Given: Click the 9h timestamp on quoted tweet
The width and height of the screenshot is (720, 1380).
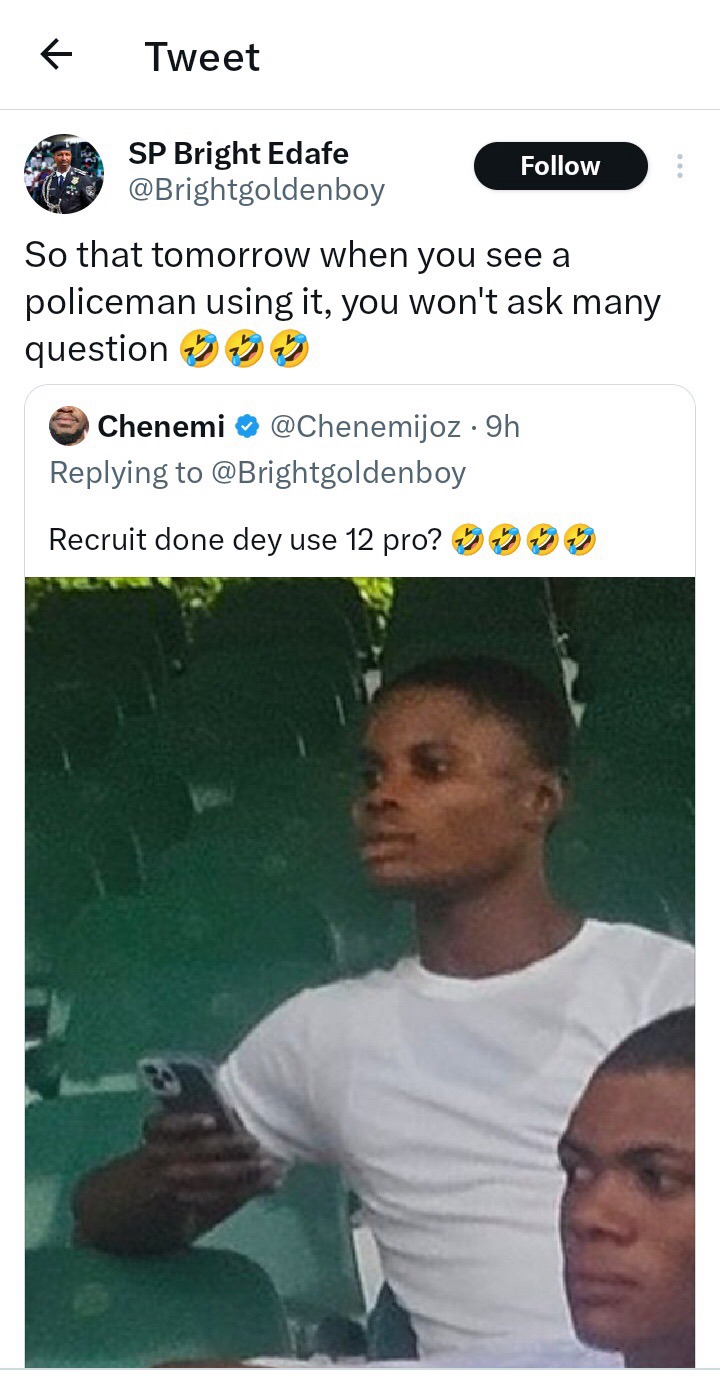Looking at the screenshot, I should 502,427.
